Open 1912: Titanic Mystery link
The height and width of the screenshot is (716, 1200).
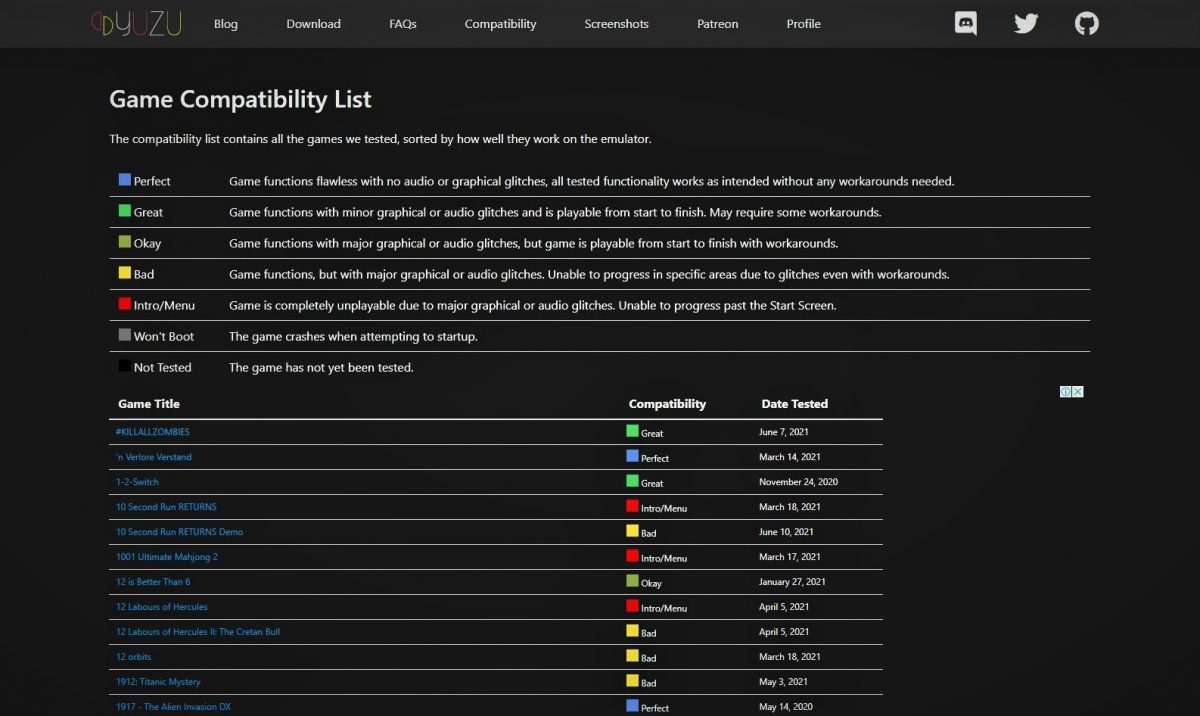coord(158,682)
